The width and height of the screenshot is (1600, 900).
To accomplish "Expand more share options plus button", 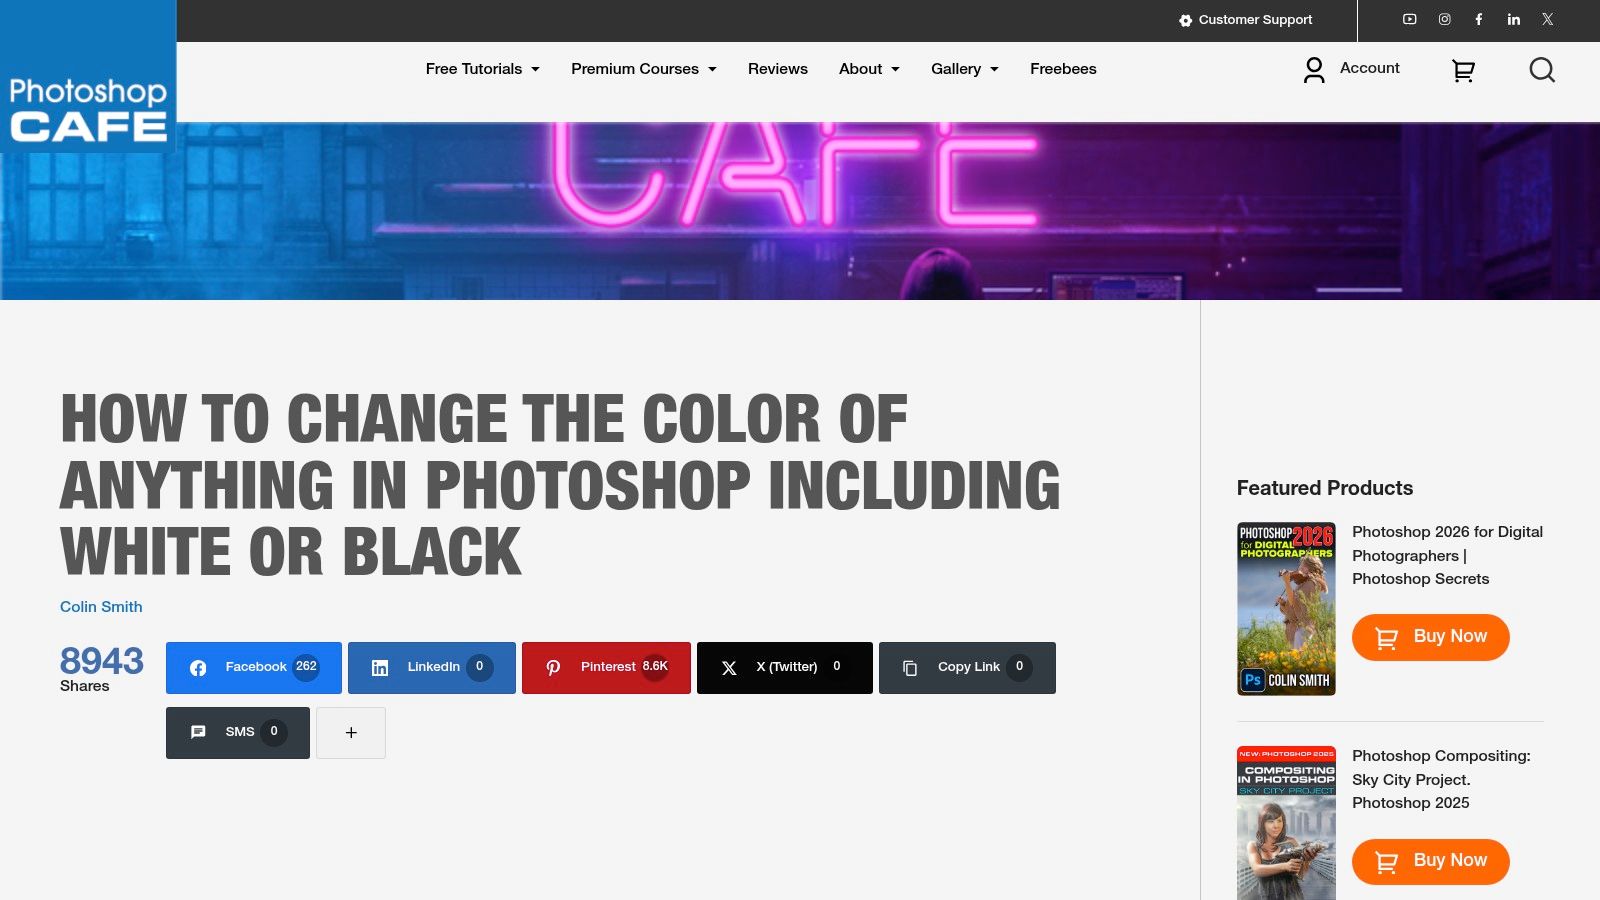I will tap(351, 733).
